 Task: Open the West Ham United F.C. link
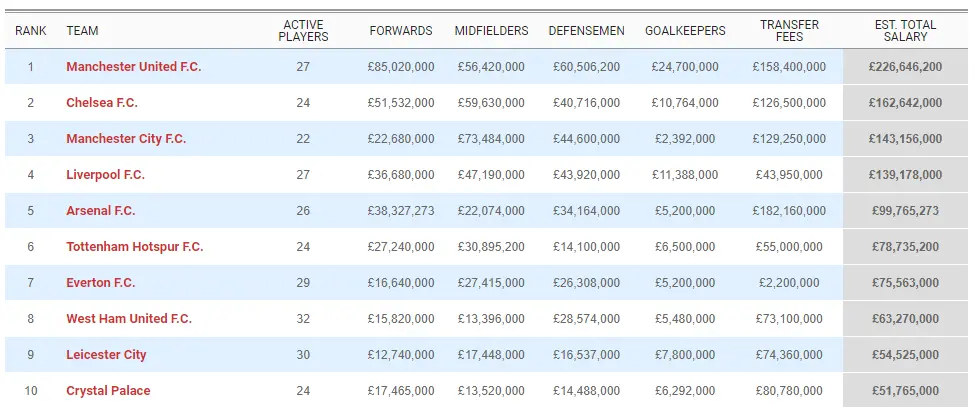tap(129, 319)
